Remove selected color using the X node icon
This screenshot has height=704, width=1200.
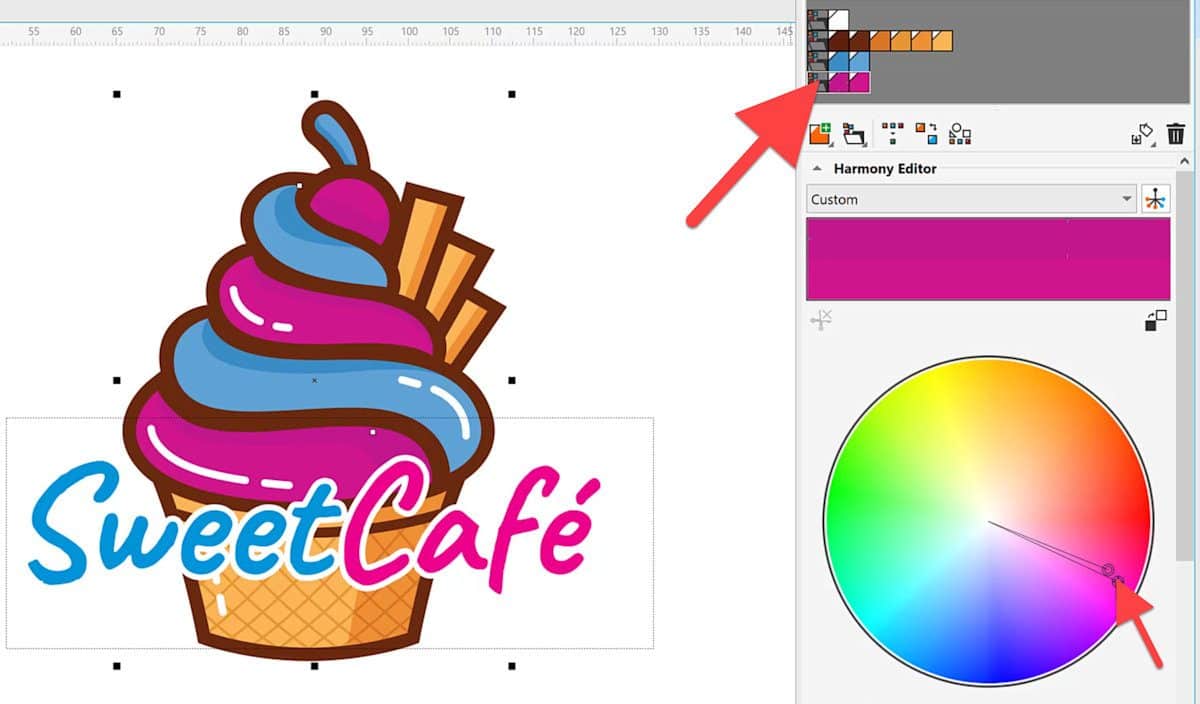tap(823, 318)
